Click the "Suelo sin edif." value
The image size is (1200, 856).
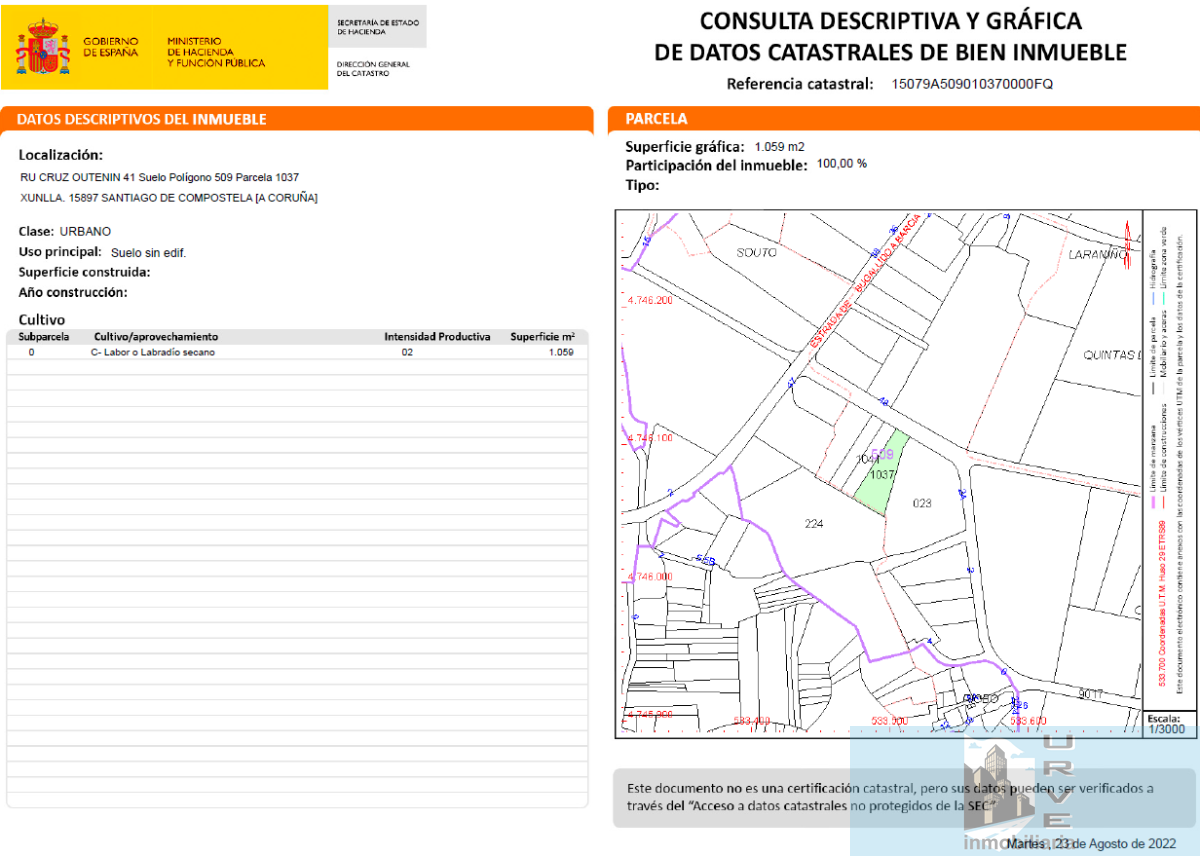tap(148, 252)
